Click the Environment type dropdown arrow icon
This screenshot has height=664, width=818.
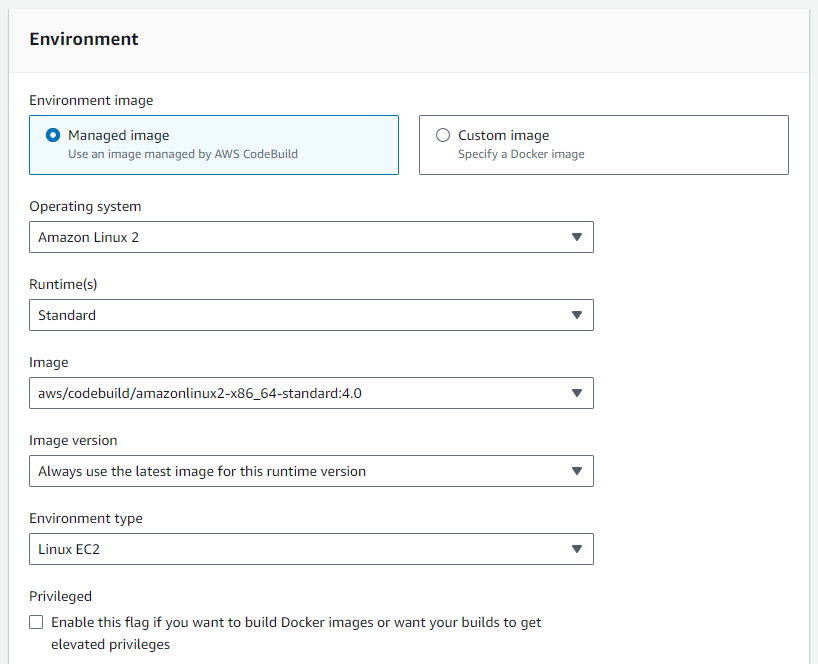tap(576, 549)
